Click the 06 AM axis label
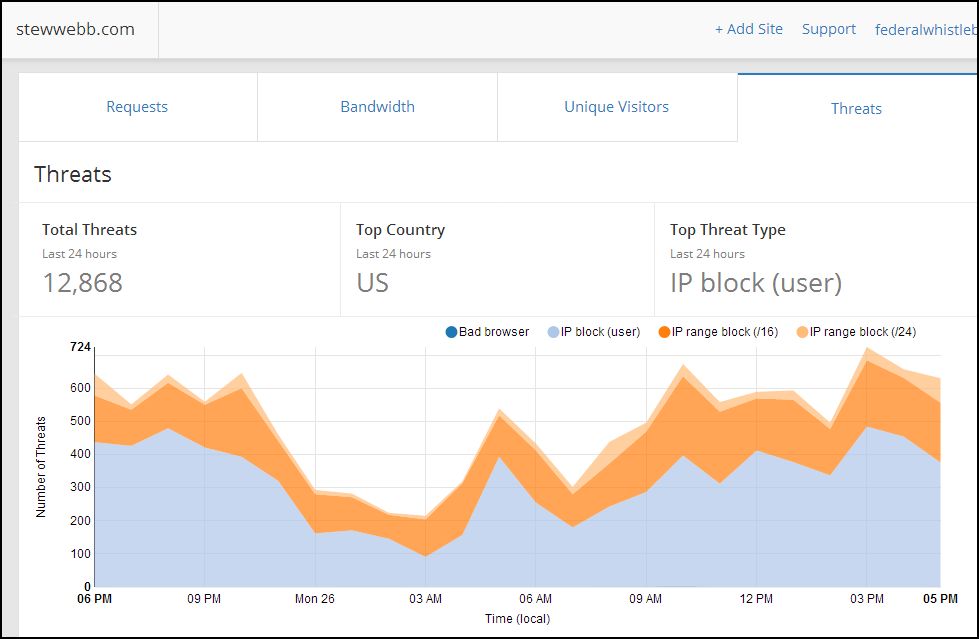 click(535, 598)
